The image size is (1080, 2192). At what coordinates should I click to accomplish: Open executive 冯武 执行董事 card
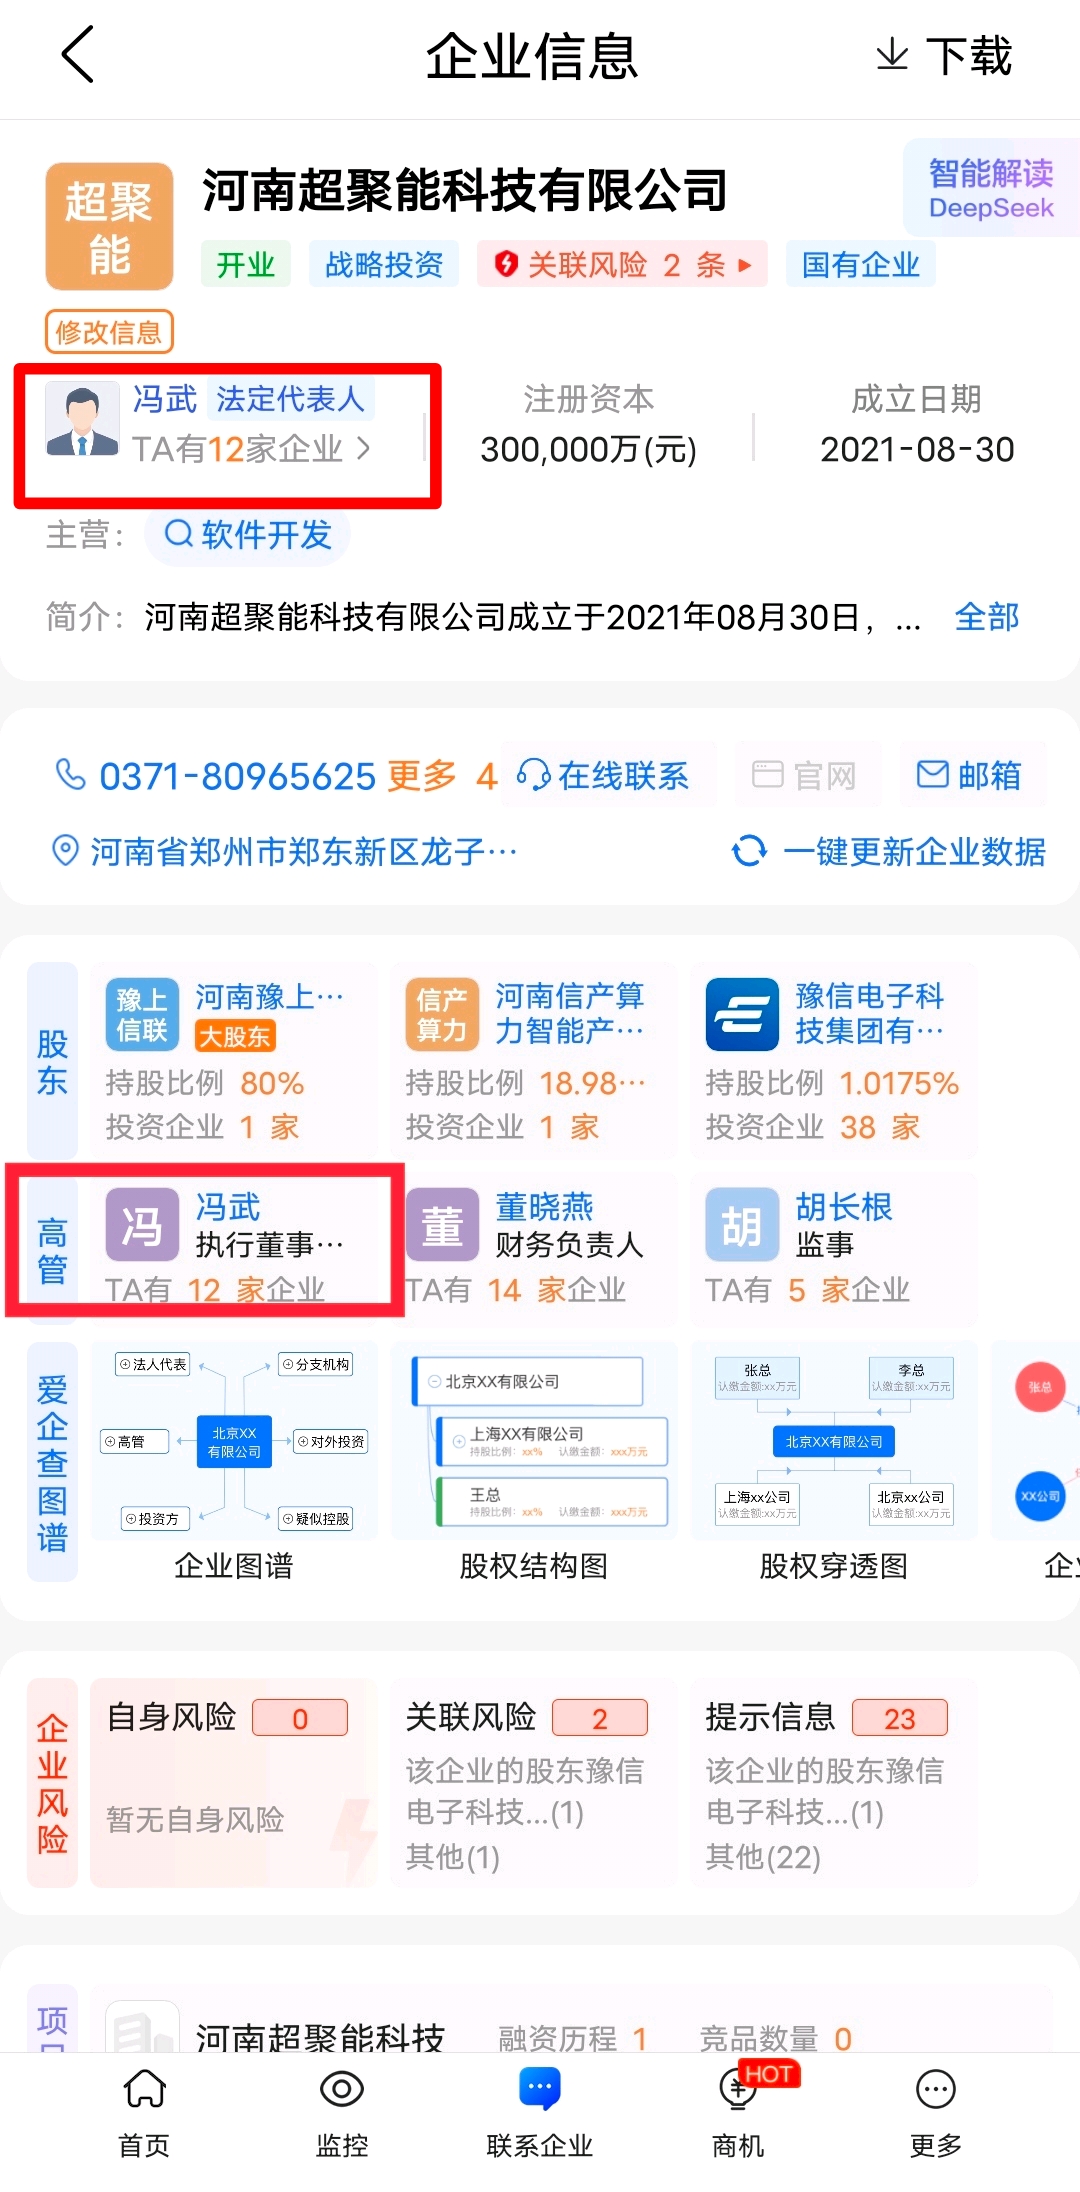click(233, 1250)
